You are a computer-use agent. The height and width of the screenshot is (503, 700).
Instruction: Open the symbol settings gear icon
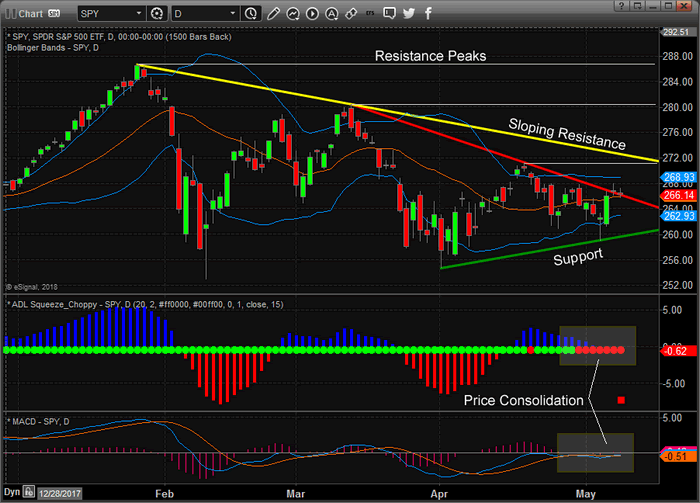(x=157, y=14)
